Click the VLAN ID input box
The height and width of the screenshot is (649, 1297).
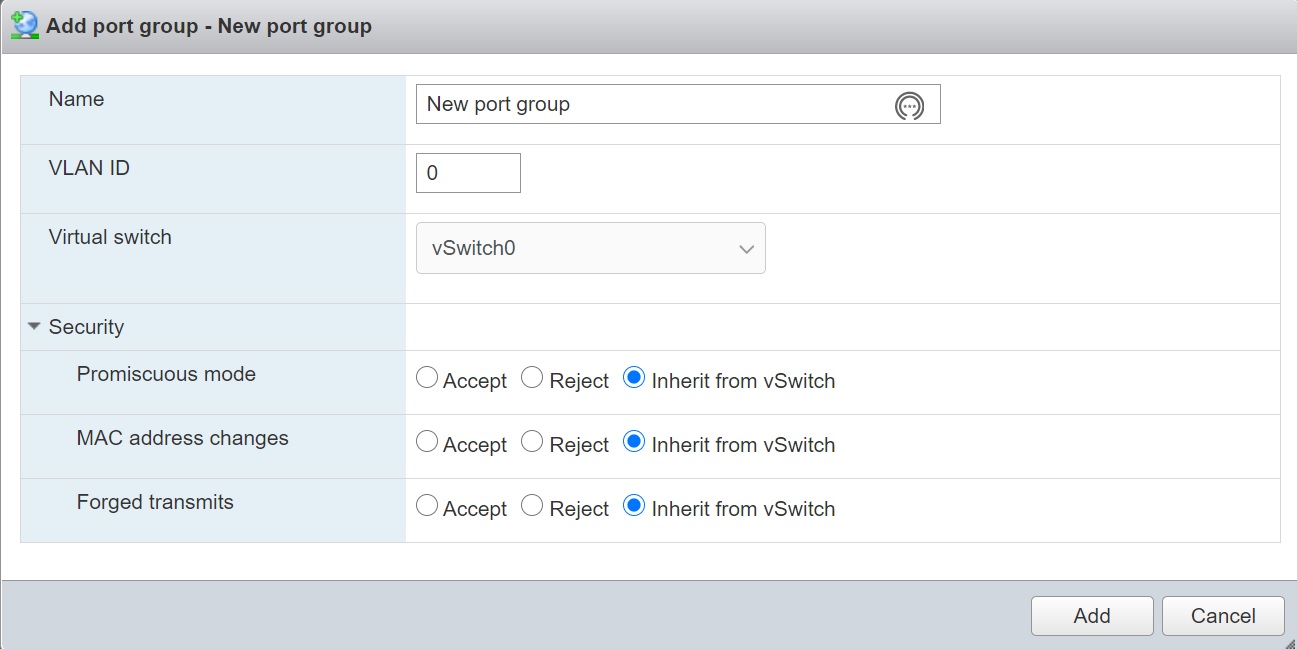pos(468,173)
